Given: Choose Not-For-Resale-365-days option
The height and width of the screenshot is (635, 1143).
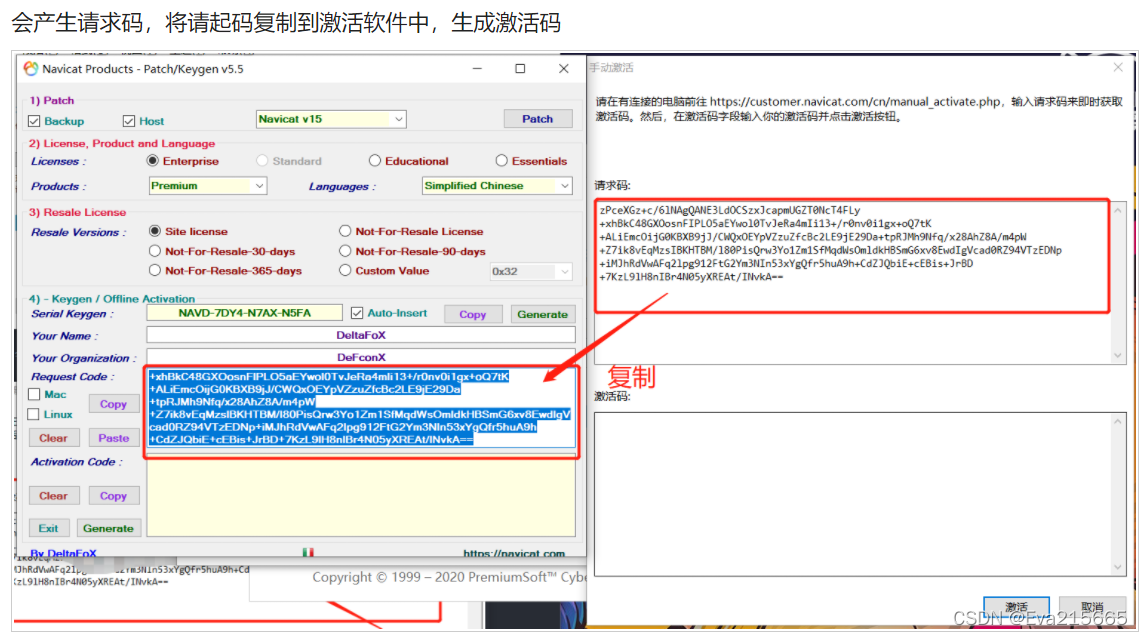Looking at the screenshot, I should click(155, 270).
